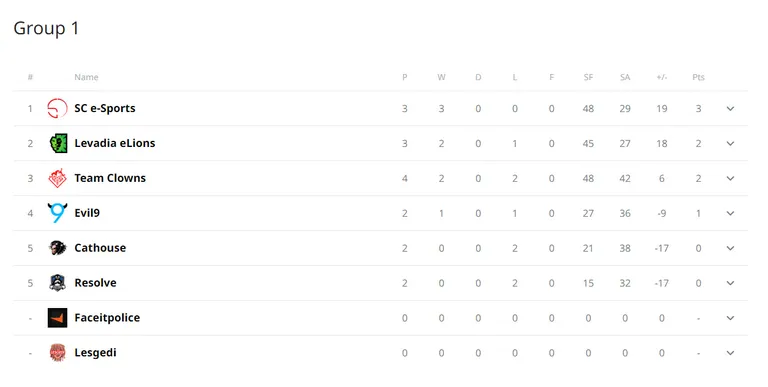Open the Resolve team name link
Viewport: 768px width, 387px height.
pos(96,283)
